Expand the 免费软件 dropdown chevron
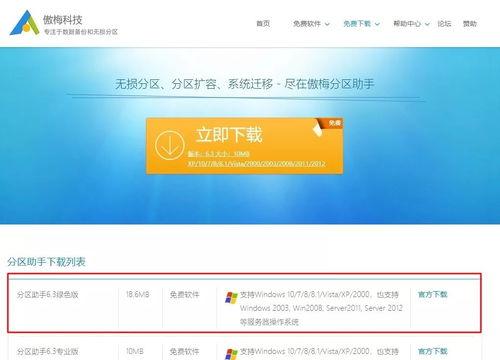The image size is (500, 360). [327, 24]
